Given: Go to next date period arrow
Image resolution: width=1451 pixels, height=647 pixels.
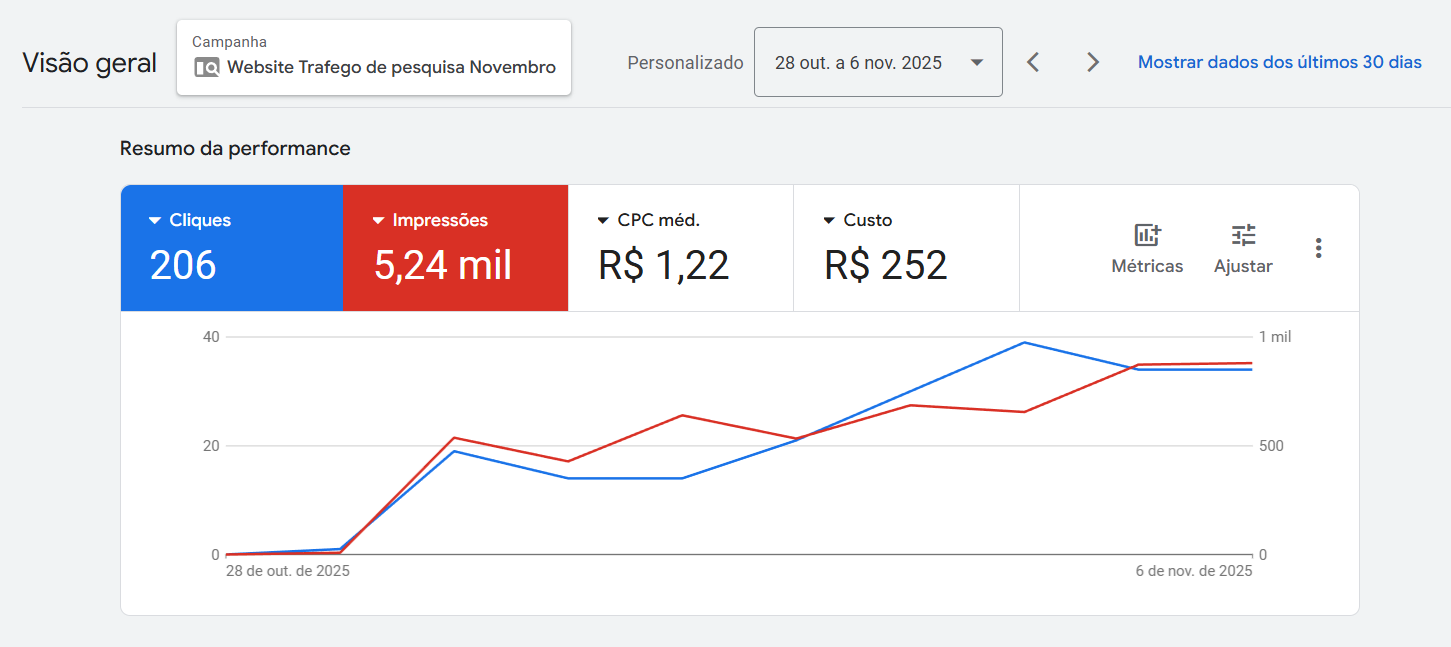Looking at the screenshot, I should coord(1093,63).
